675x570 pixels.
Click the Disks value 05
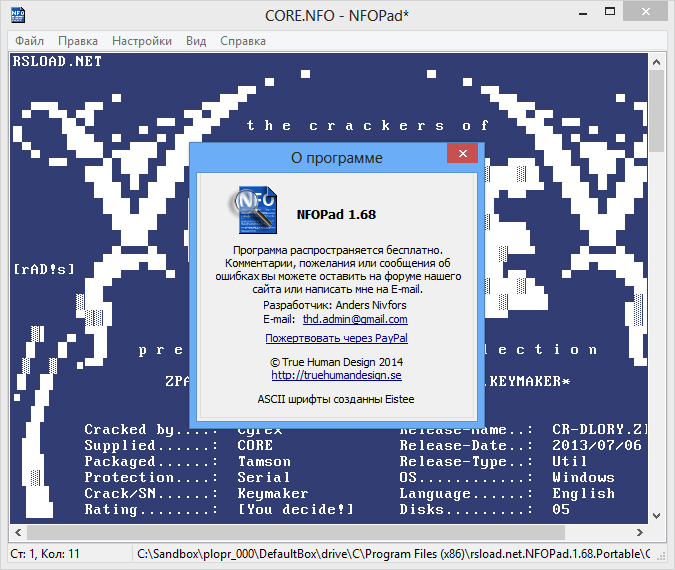(x=561, y=509)
